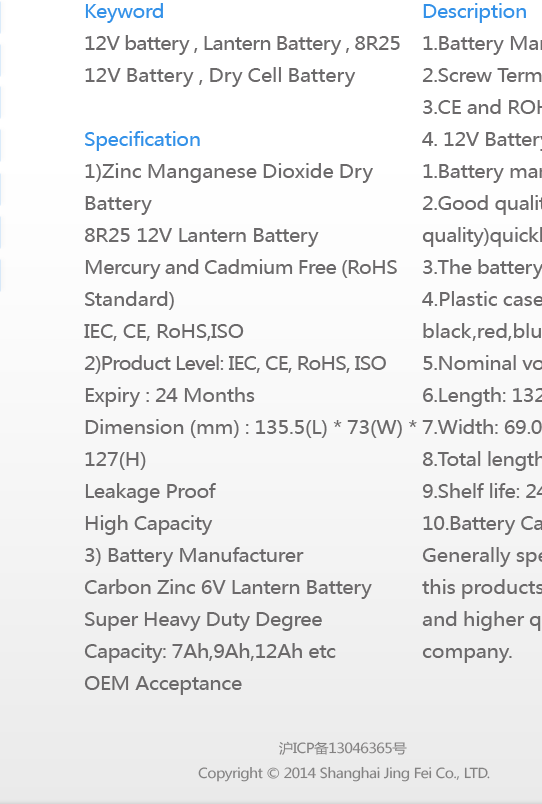Click the "High Capacity" text
Screen dimensions: 542x804
coord(148,524)
